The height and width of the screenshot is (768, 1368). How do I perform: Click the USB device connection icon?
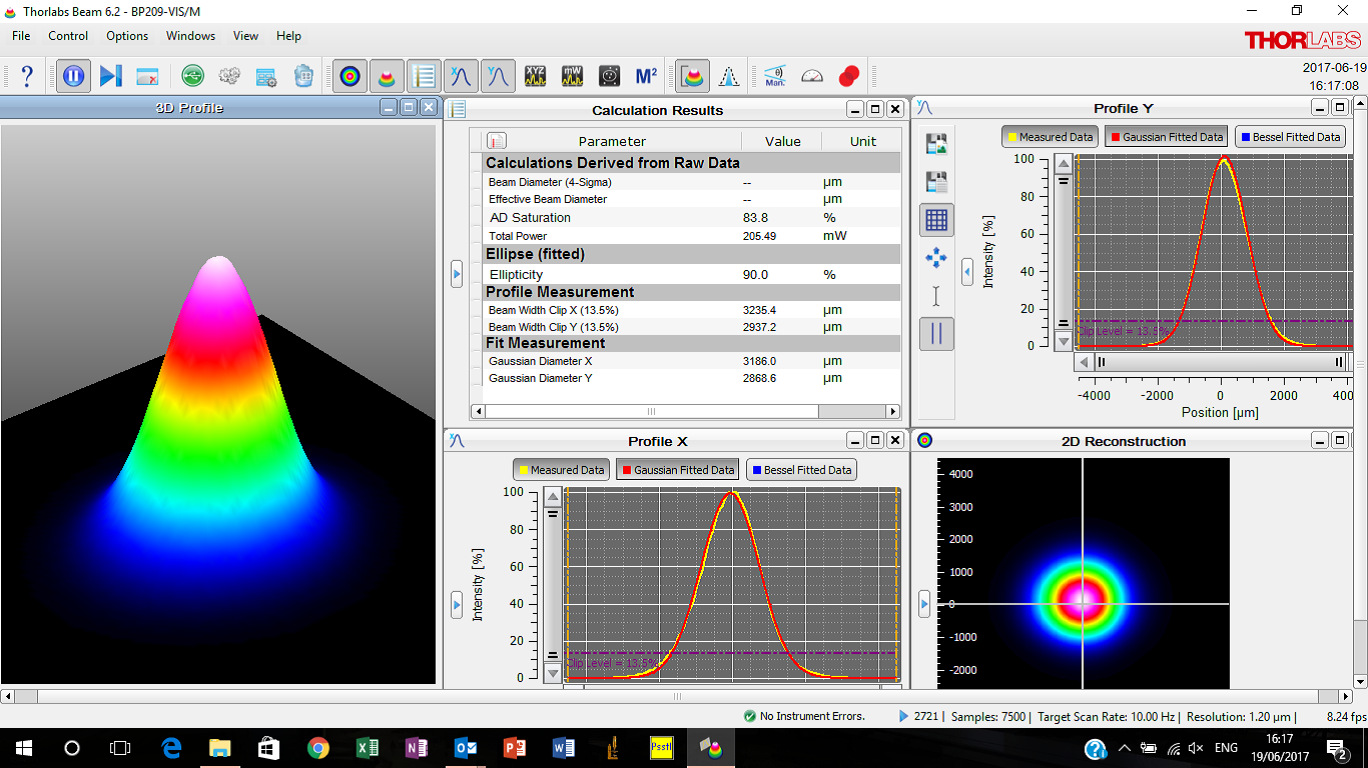pos(193,76)
